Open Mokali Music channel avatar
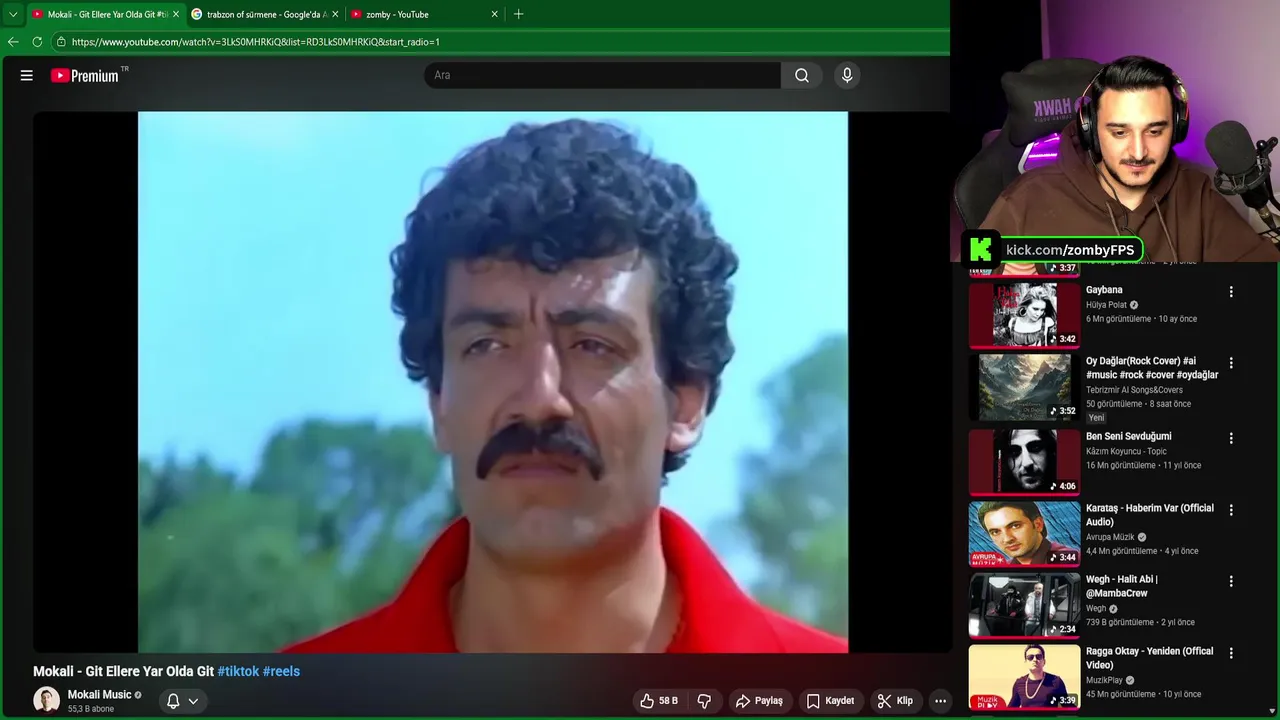The width and height of the screenshot is (1280, 720). tap(47, 700)
